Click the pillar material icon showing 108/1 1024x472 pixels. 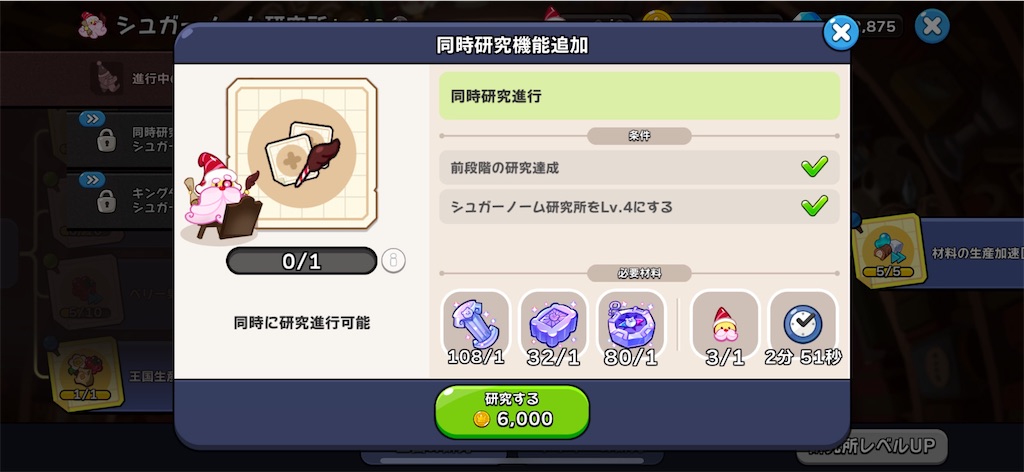(476, 324)
